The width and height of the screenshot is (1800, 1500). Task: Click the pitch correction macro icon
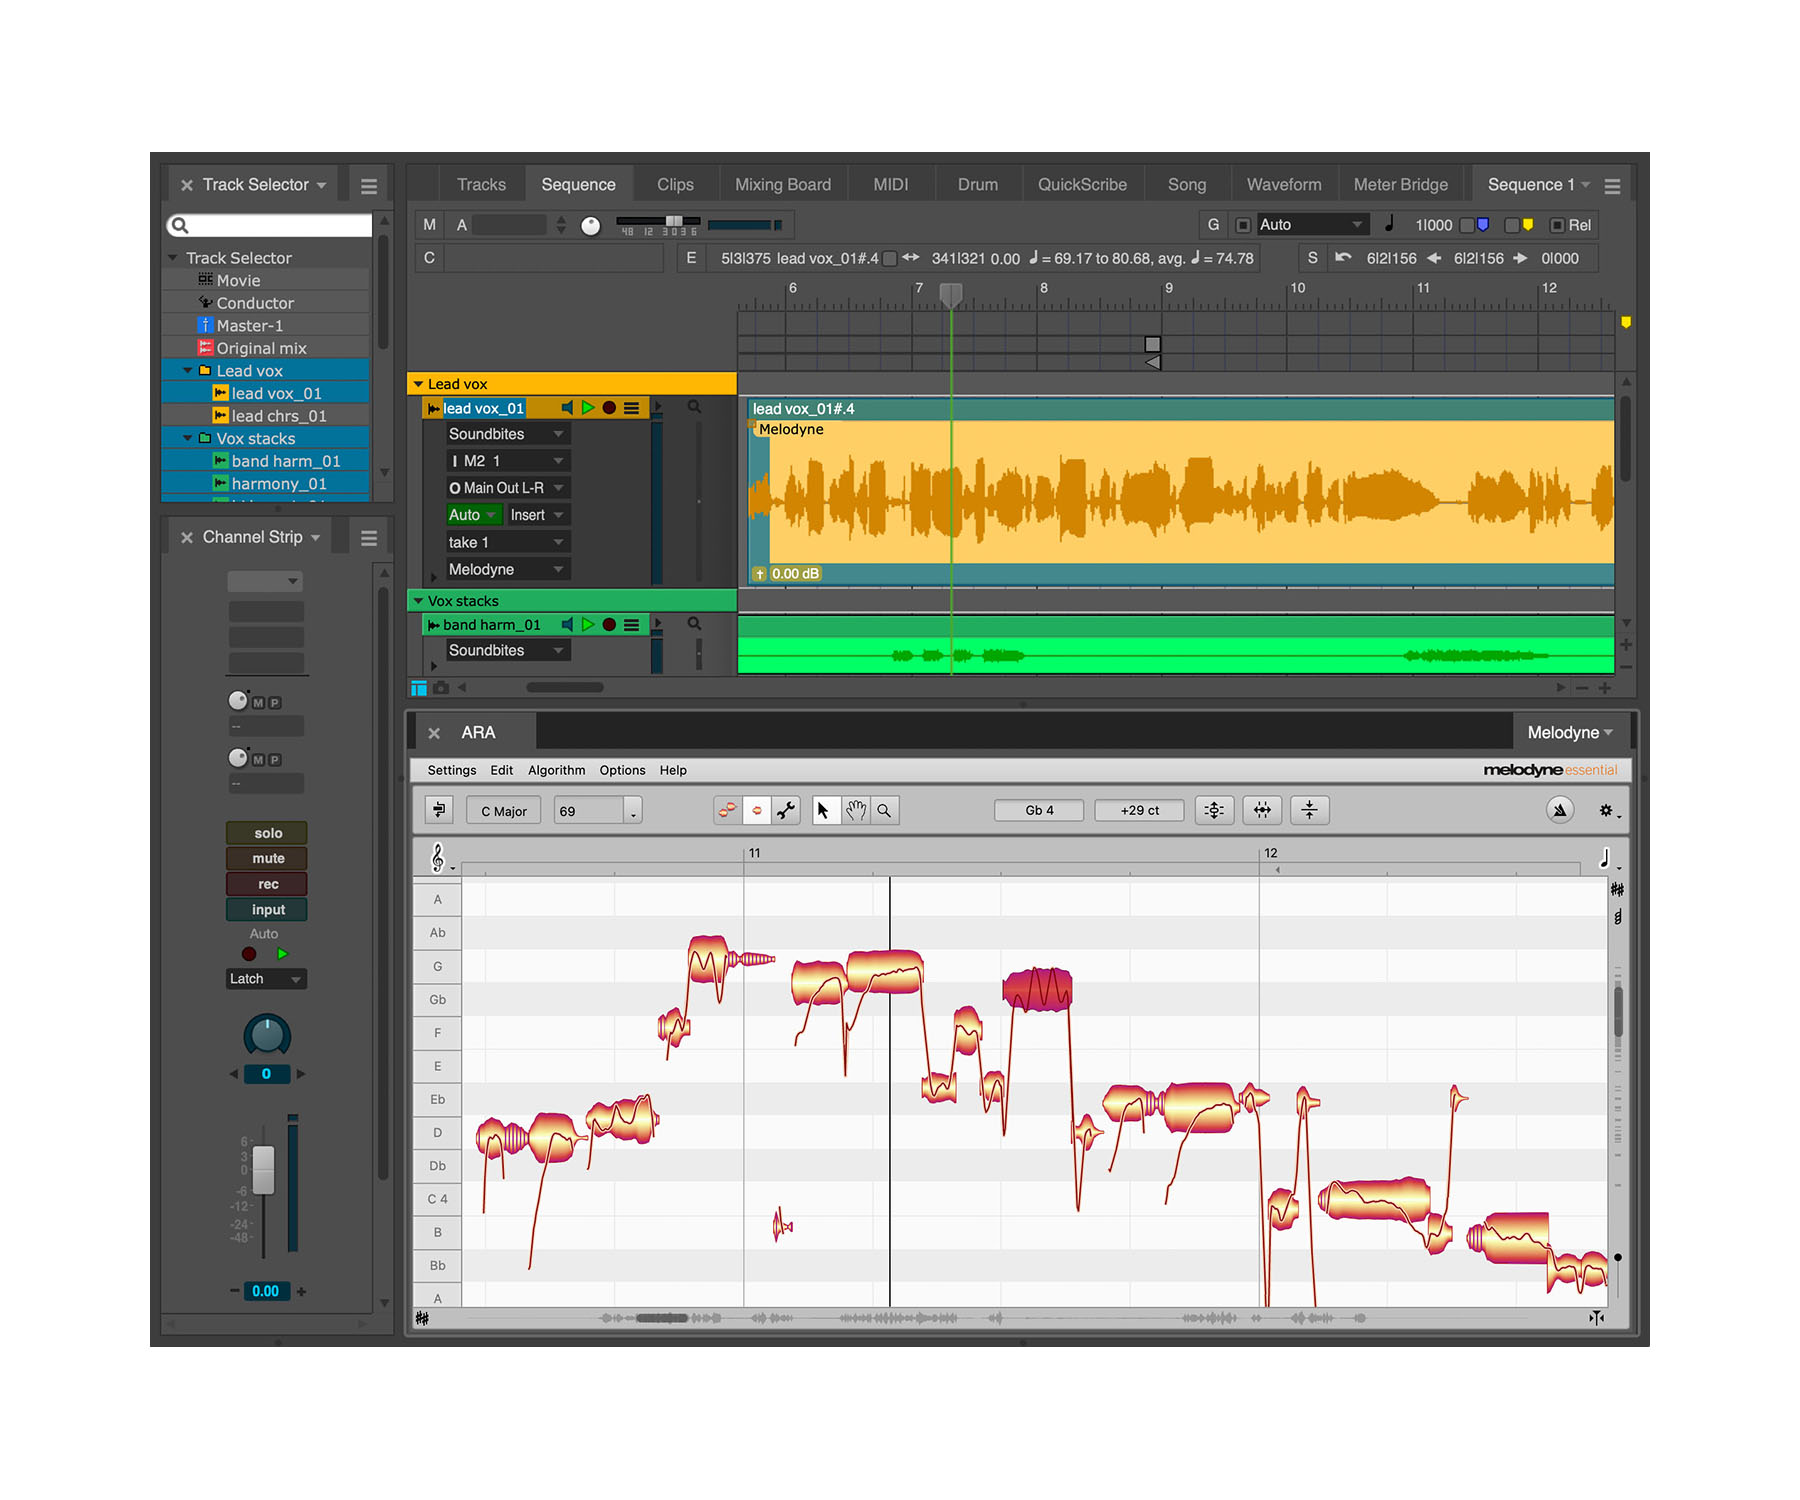click(1214, 810)
